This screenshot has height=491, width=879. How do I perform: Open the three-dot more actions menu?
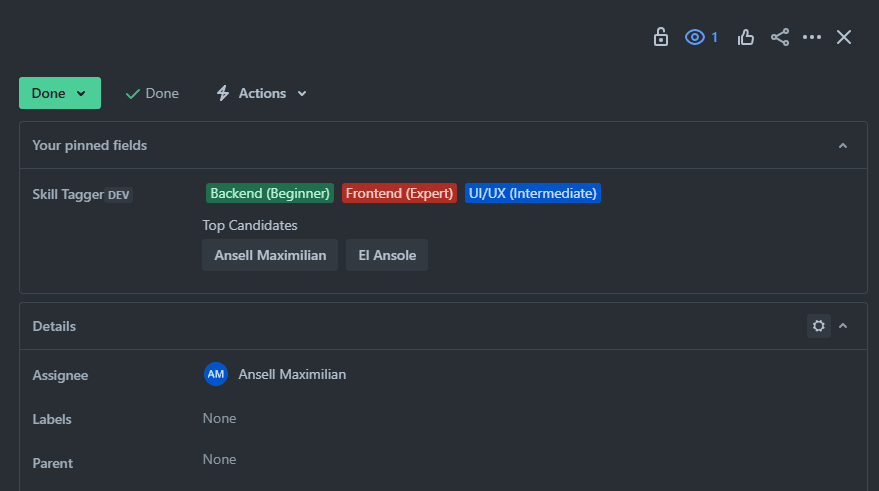coord(812,37)
